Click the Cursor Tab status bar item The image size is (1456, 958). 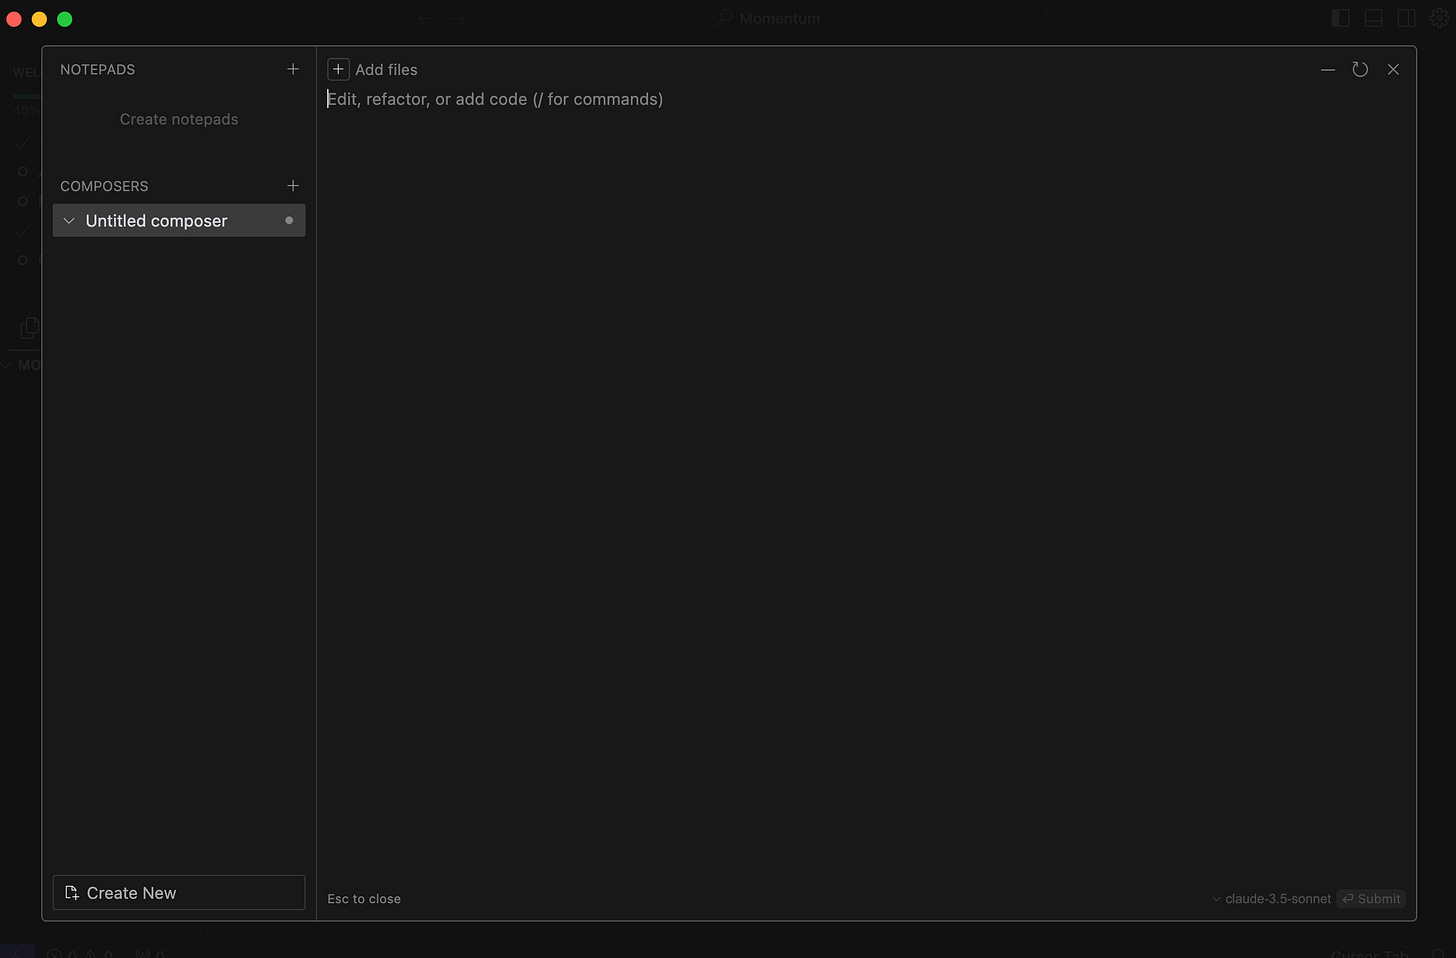(1369, 953)
